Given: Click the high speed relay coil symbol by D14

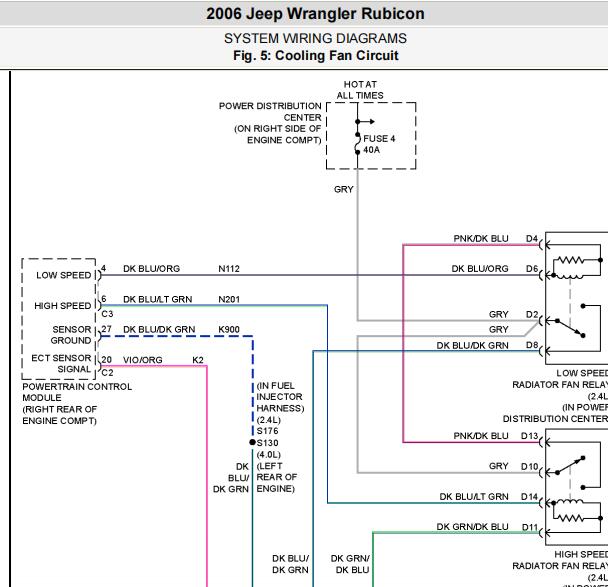Looking at the screenshot, I should (568, 503).
